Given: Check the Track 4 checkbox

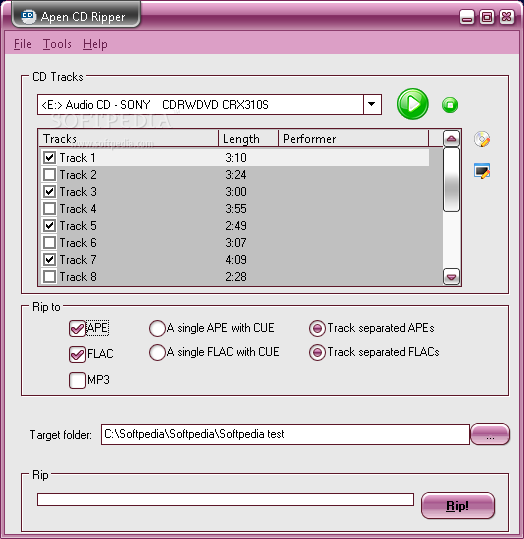Looking at the screenshot, I should pos(50,209).
